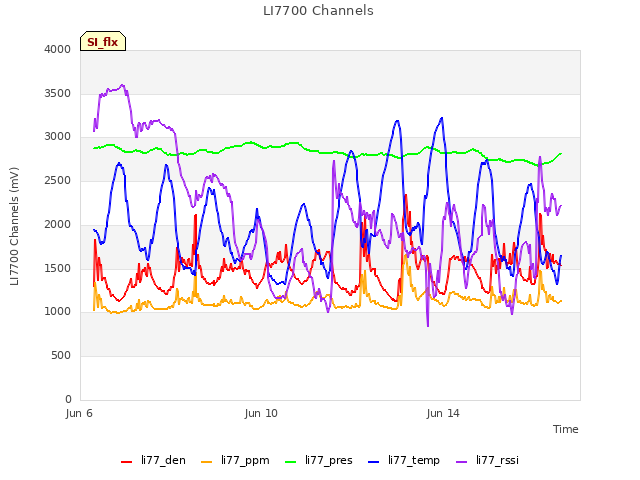Click the 3000 y-axis tick label
Viewport: 640px width, 480px height.
point(58,137)
